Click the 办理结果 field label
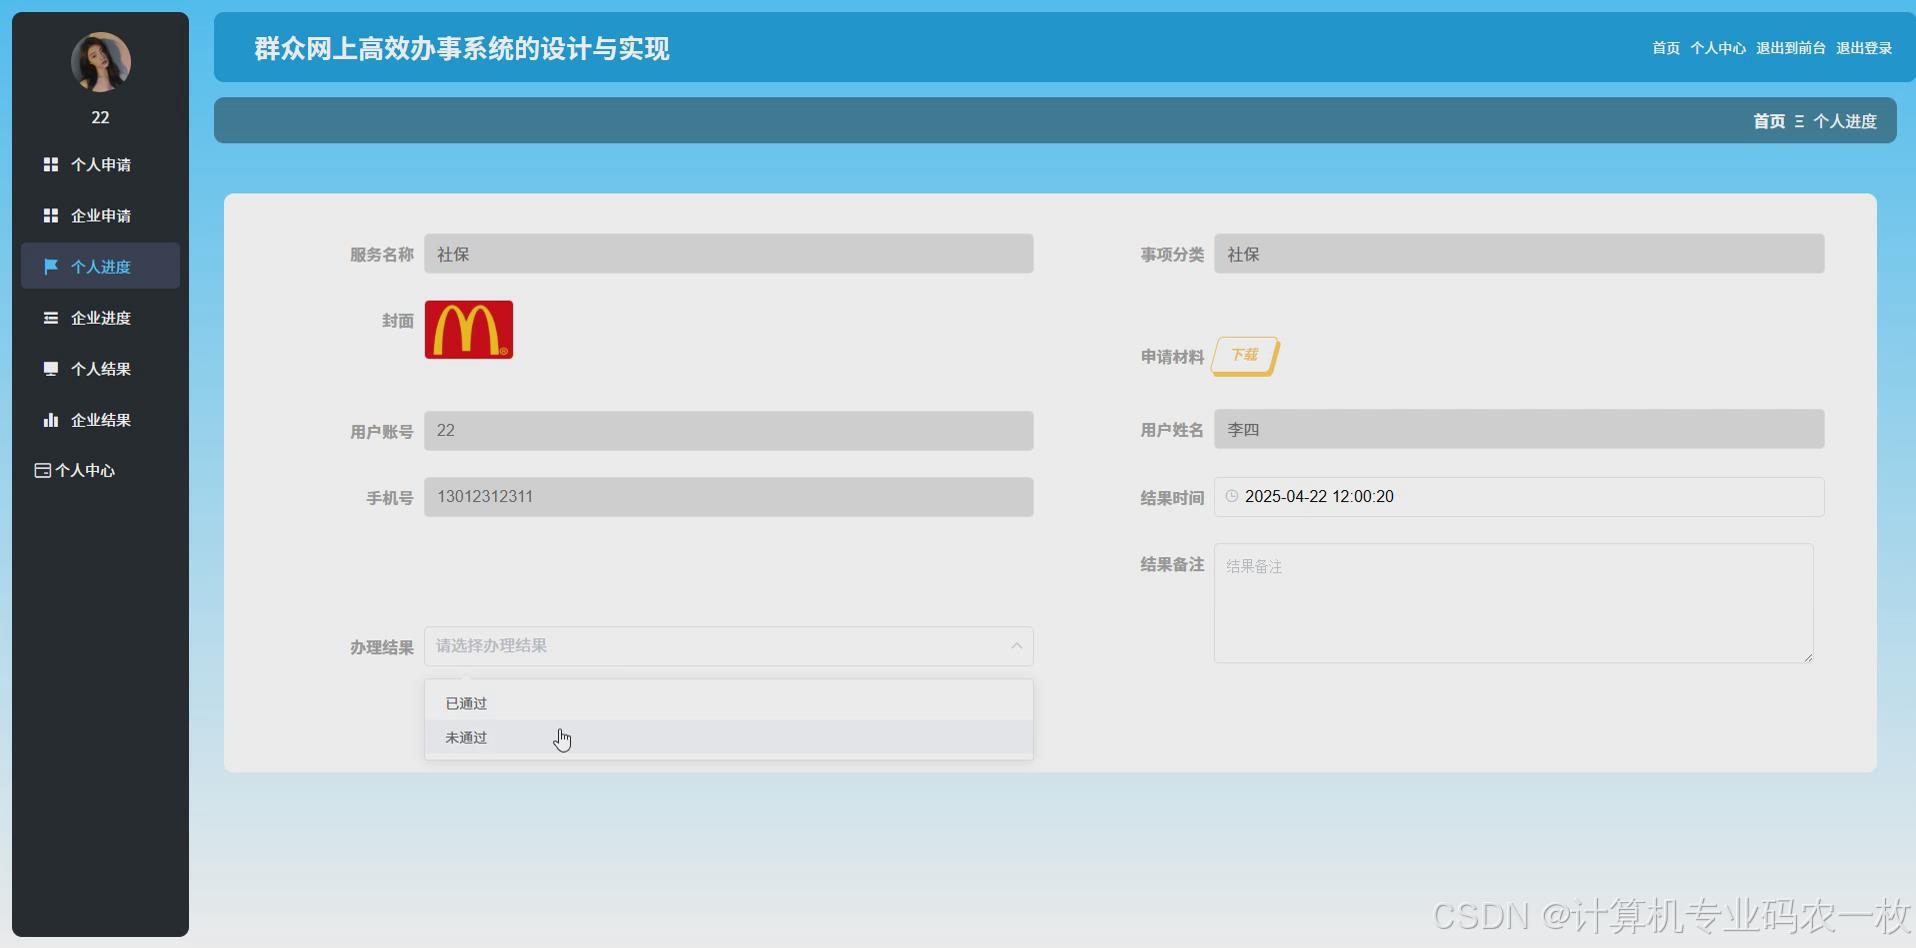The image size is (1916, 948). tap(381, 648)
